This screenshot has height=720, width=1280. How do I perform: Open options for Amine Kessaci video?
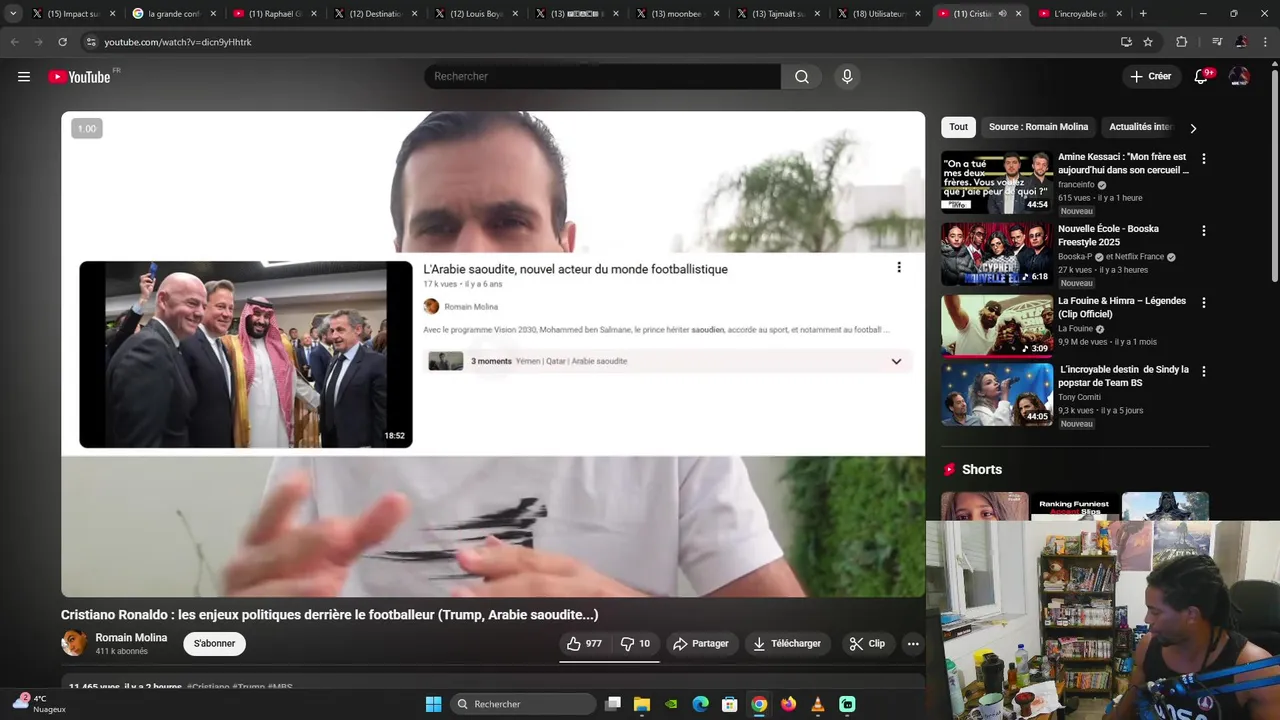[1203, 159]
